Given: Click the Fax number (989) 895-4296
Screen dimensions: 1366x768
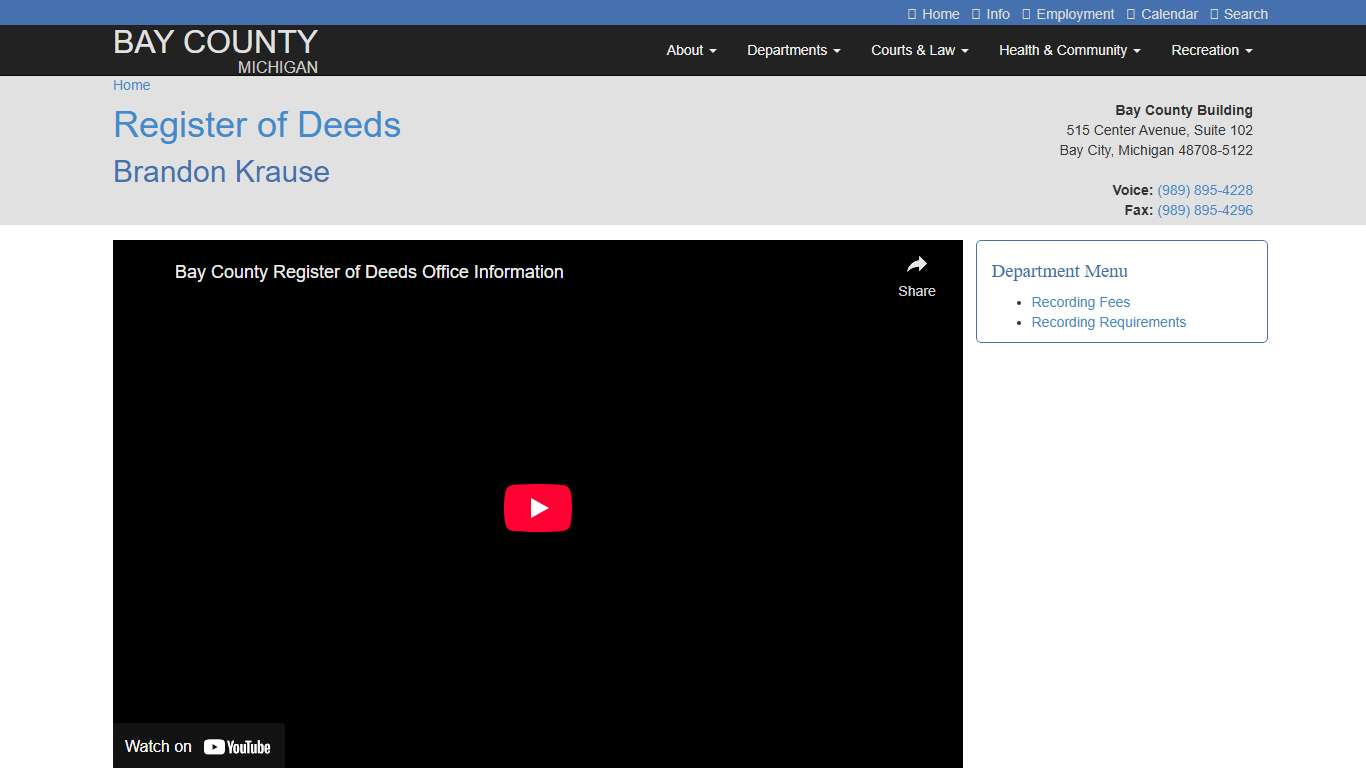Looking at the screenshot, I should pyautogui.click(x=1205, y=210).
